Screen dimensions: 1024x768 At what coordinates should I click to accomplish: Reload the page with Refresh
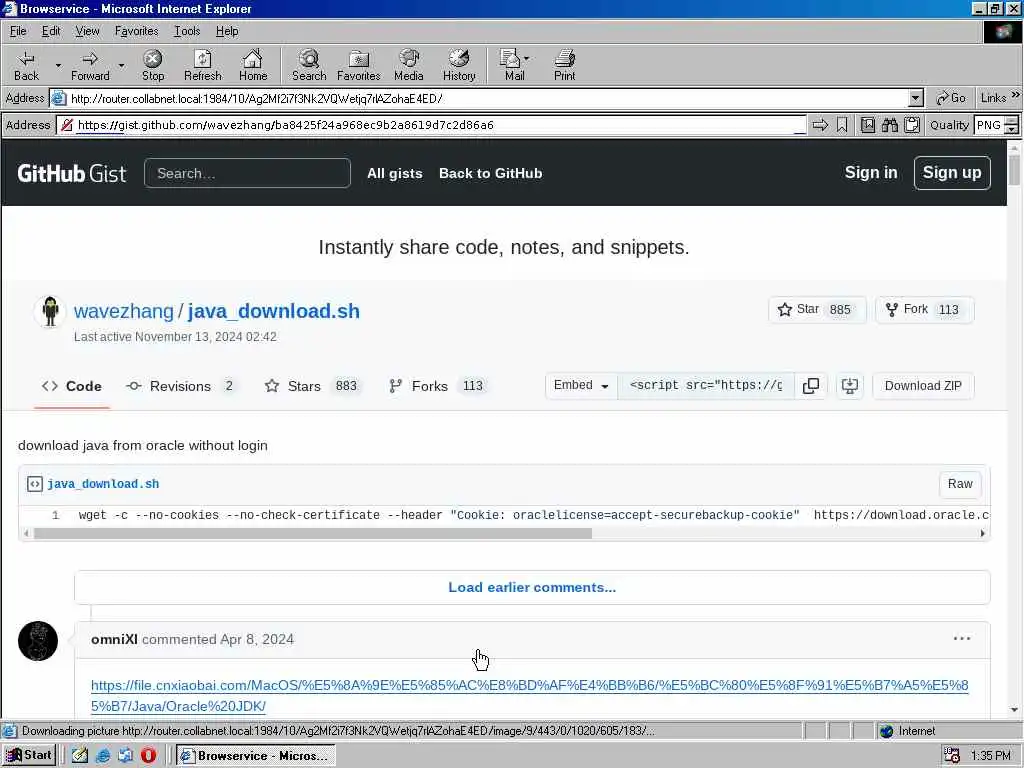(x=202, y=65)
